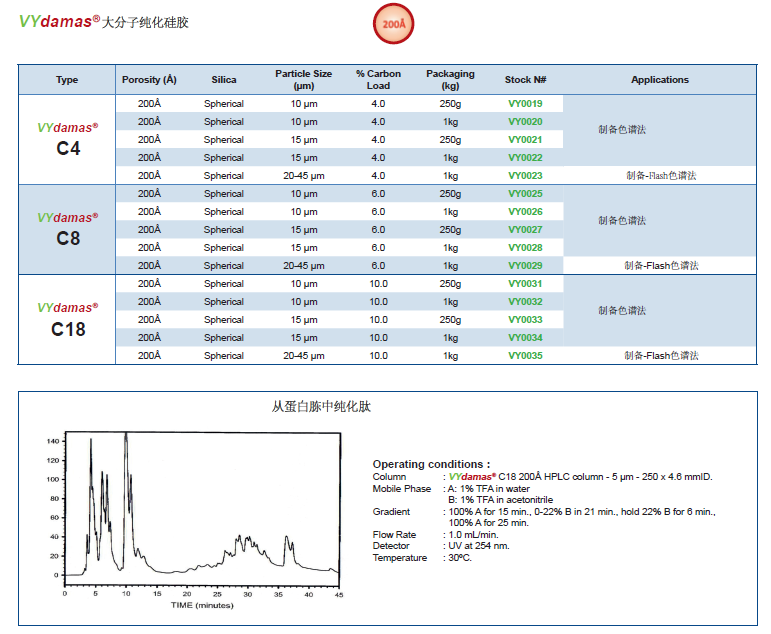Viewport: 771px width, 634px height.
Task: Click the 140 tick on the chart Y axis
Action: tap(53, 441)
